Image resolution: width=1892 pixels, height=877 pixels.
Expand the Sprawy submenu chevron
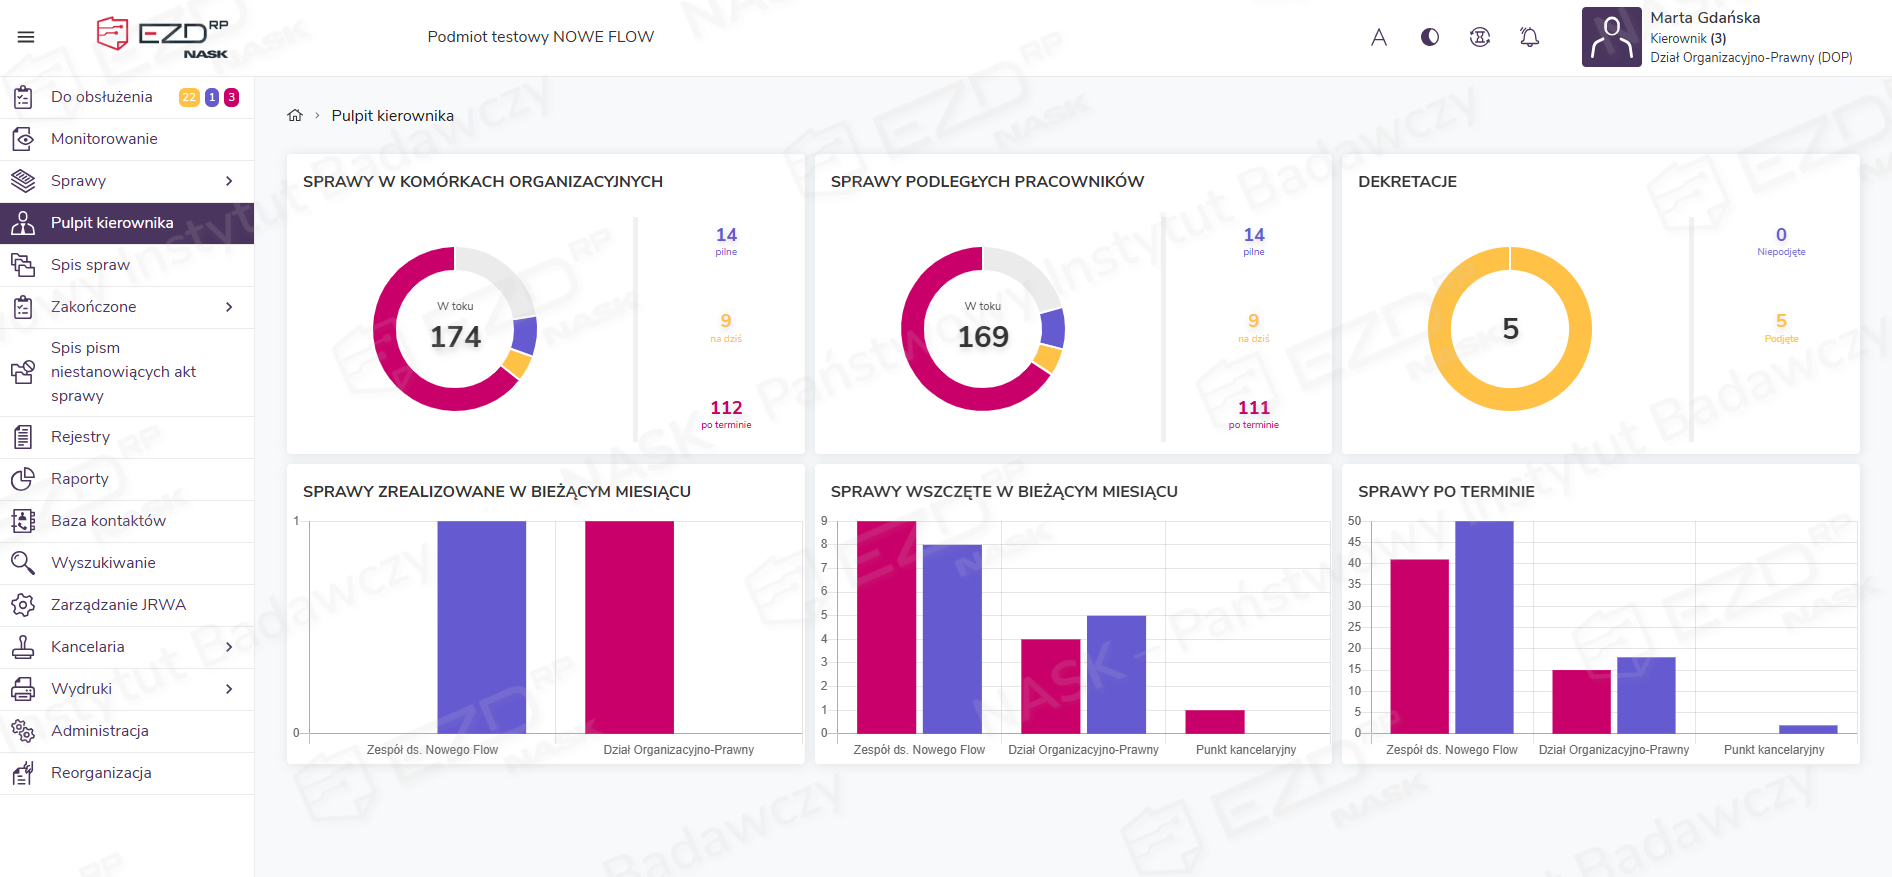tap(229, 181)
